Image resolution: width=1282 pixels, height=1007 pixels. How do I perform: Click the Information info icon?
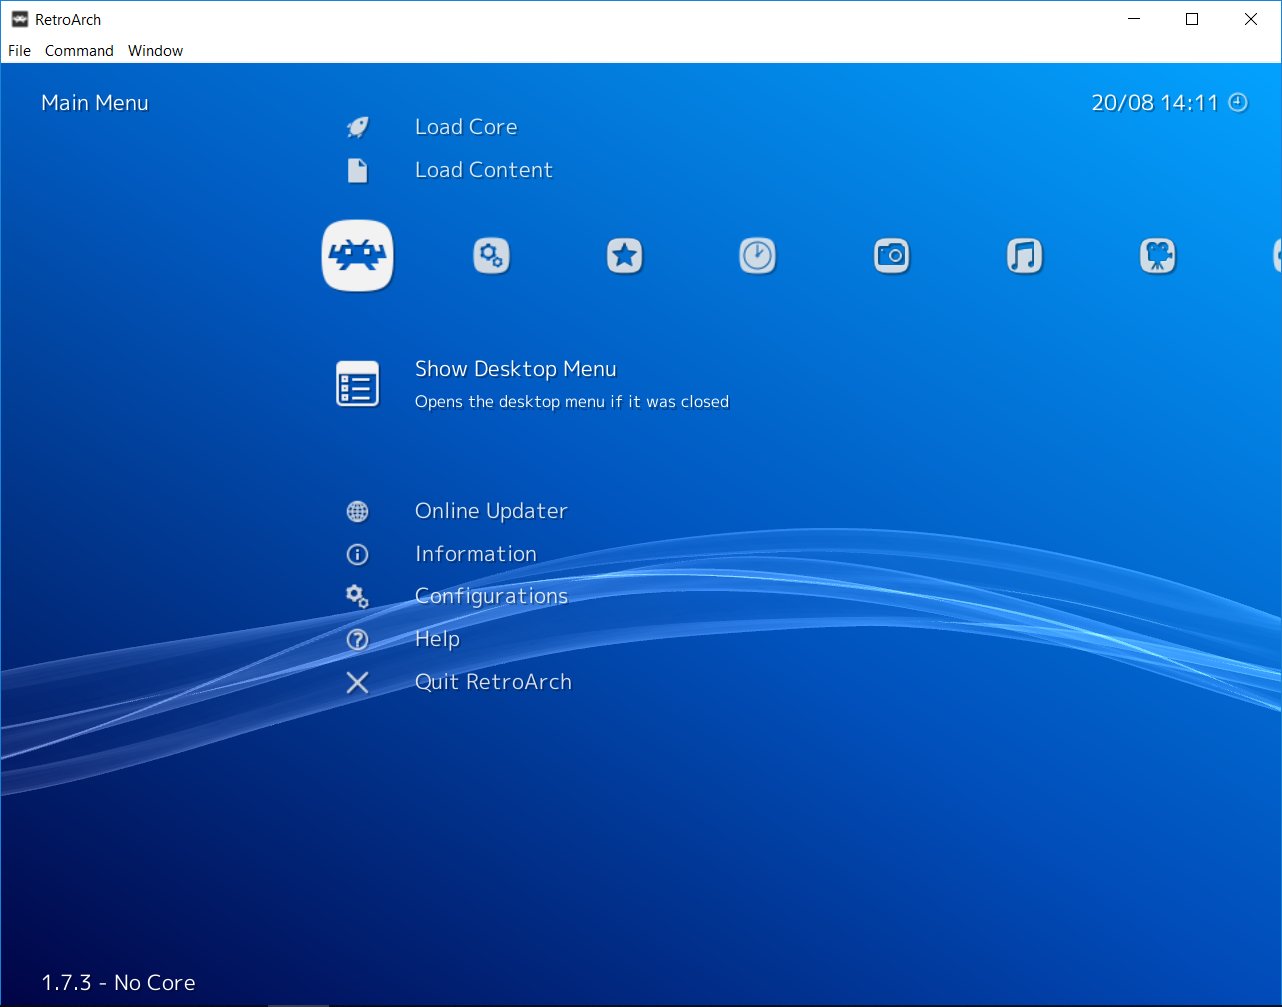click(x=357, y=554)
